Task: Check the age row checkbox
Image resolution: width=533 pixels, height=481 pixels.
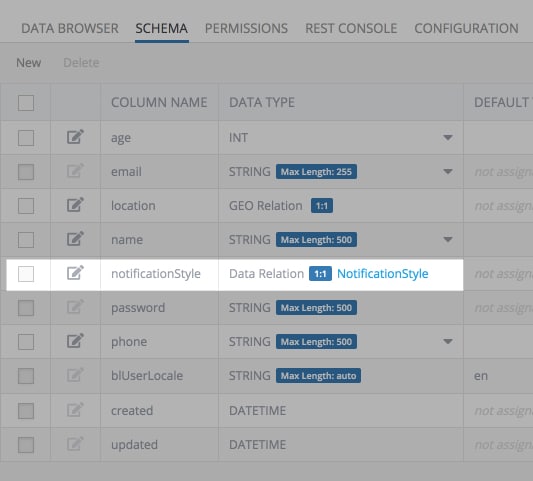Action: coord(26,138)
